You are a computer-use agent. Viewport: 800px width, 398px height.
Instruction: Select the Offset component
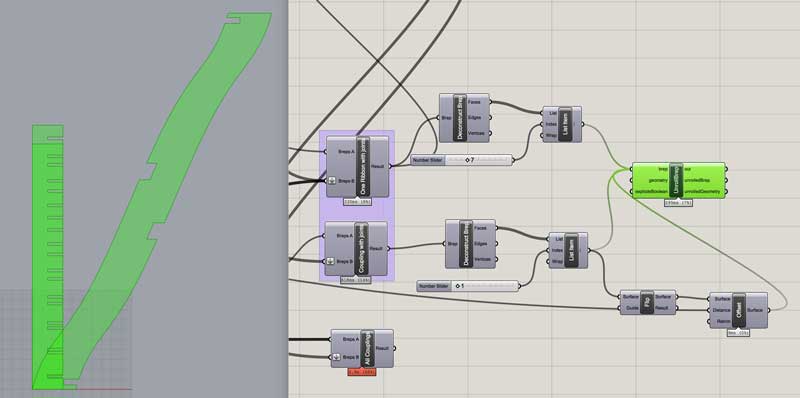(x=739, y=310)
